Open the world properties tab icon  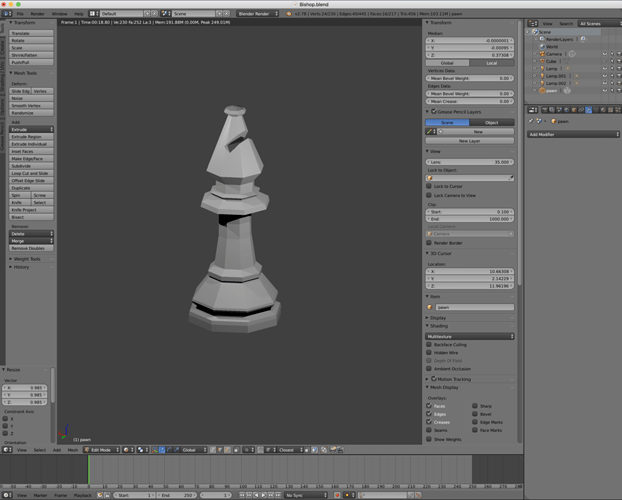pos(566,110)
